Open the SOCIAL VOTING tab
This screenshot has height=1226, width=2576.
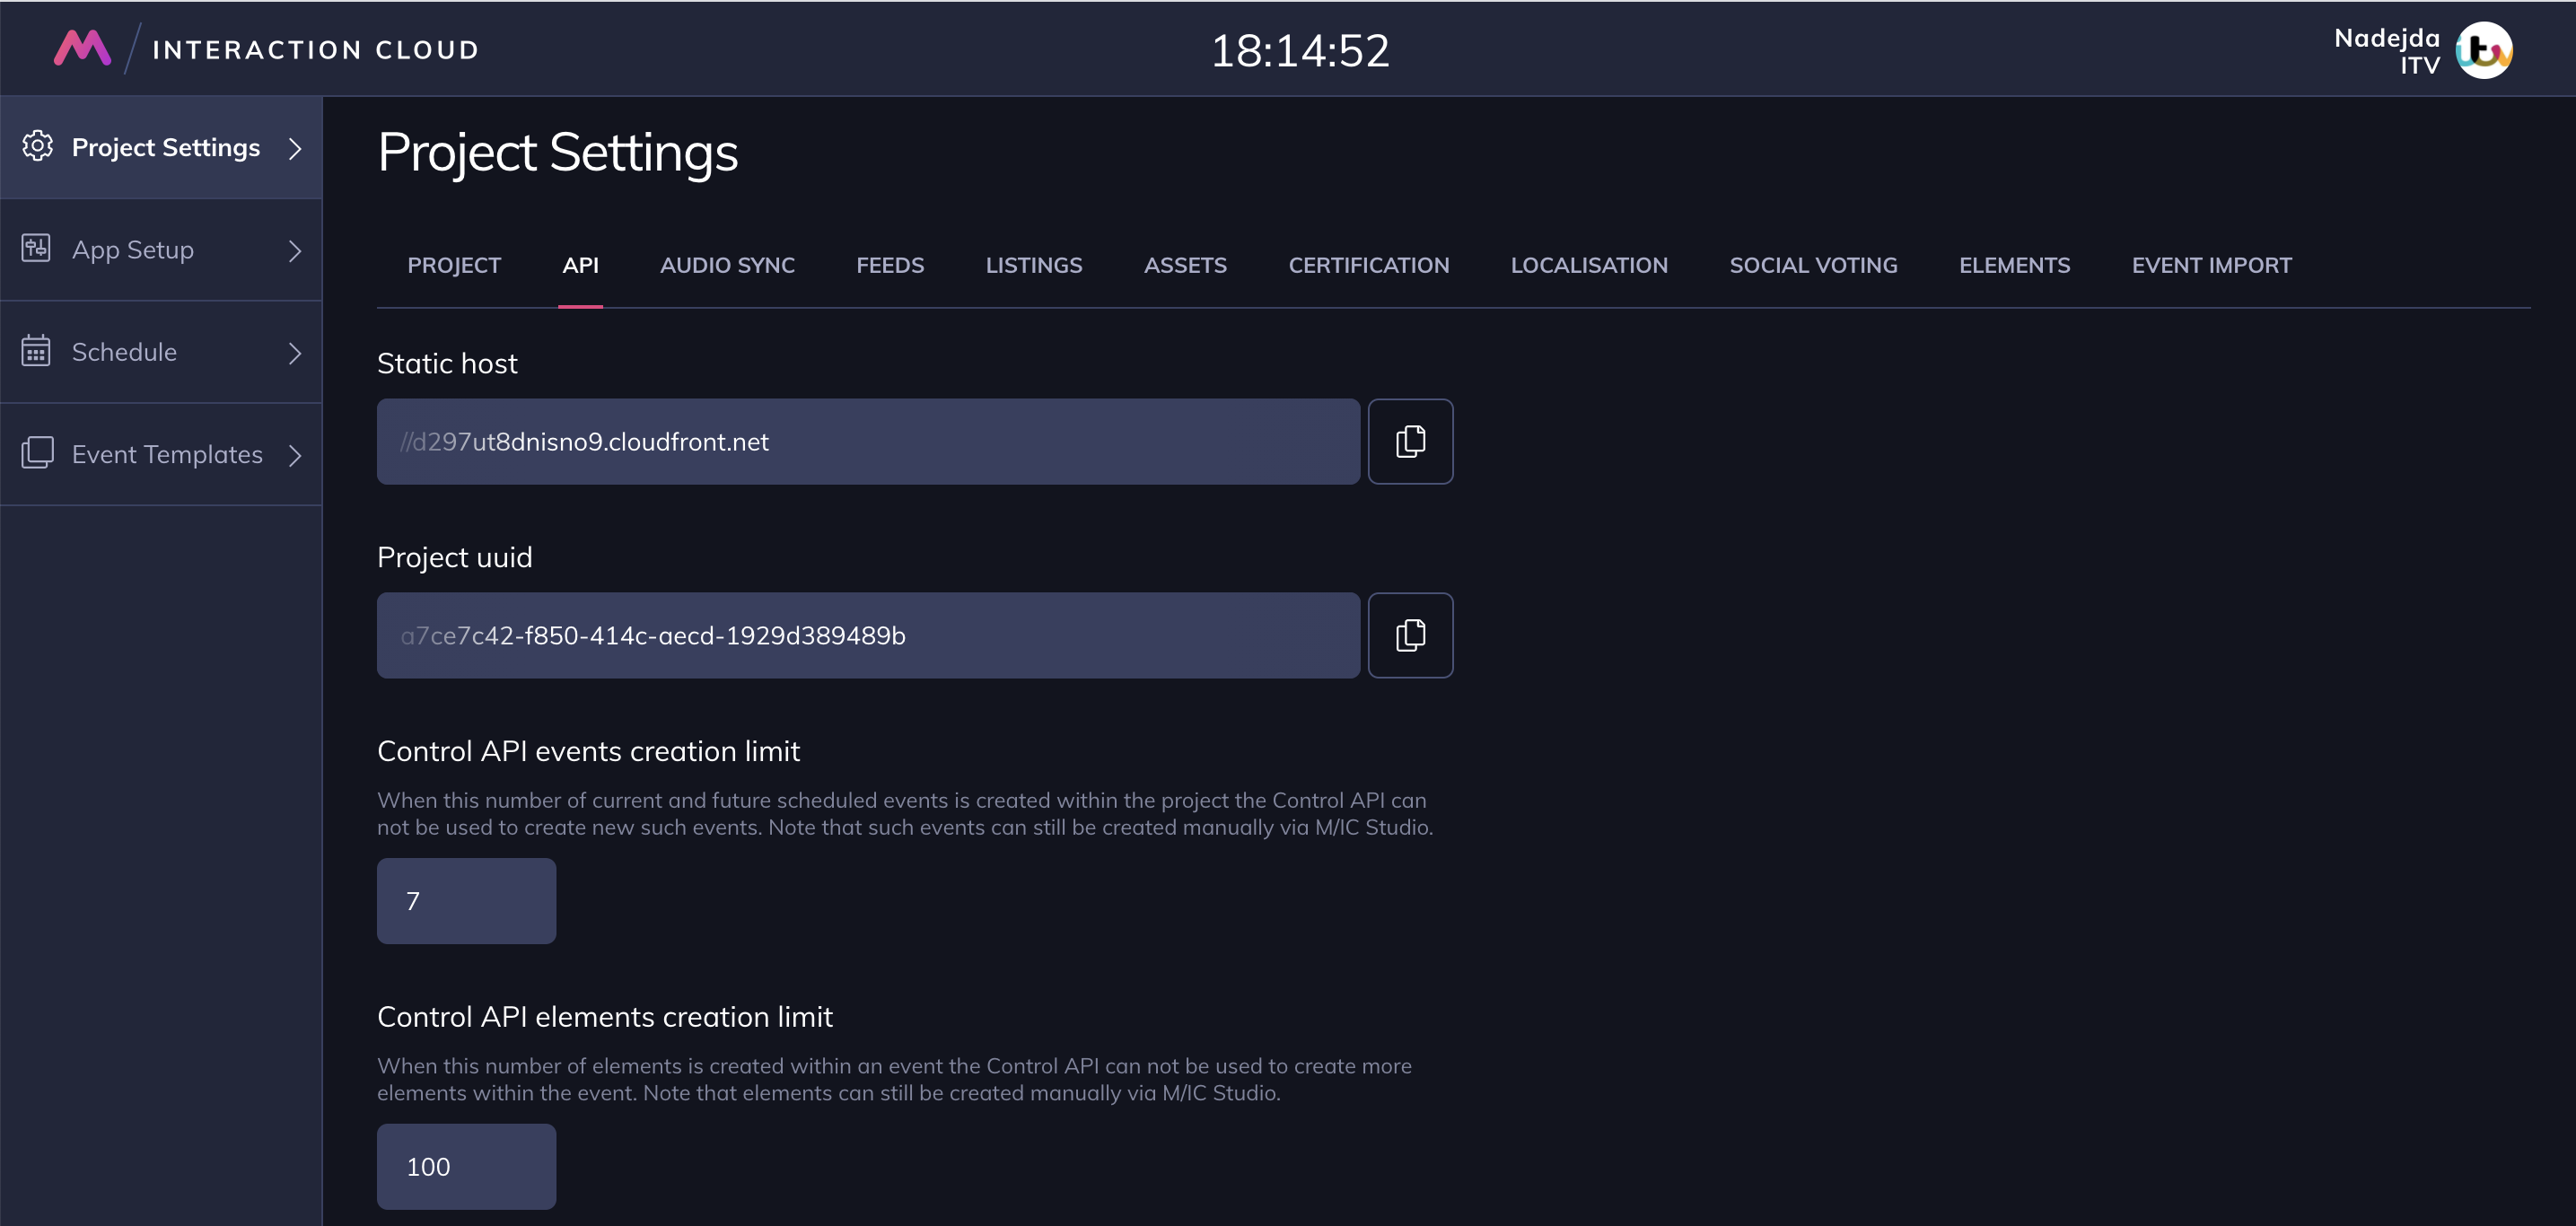coord(1813,265)
